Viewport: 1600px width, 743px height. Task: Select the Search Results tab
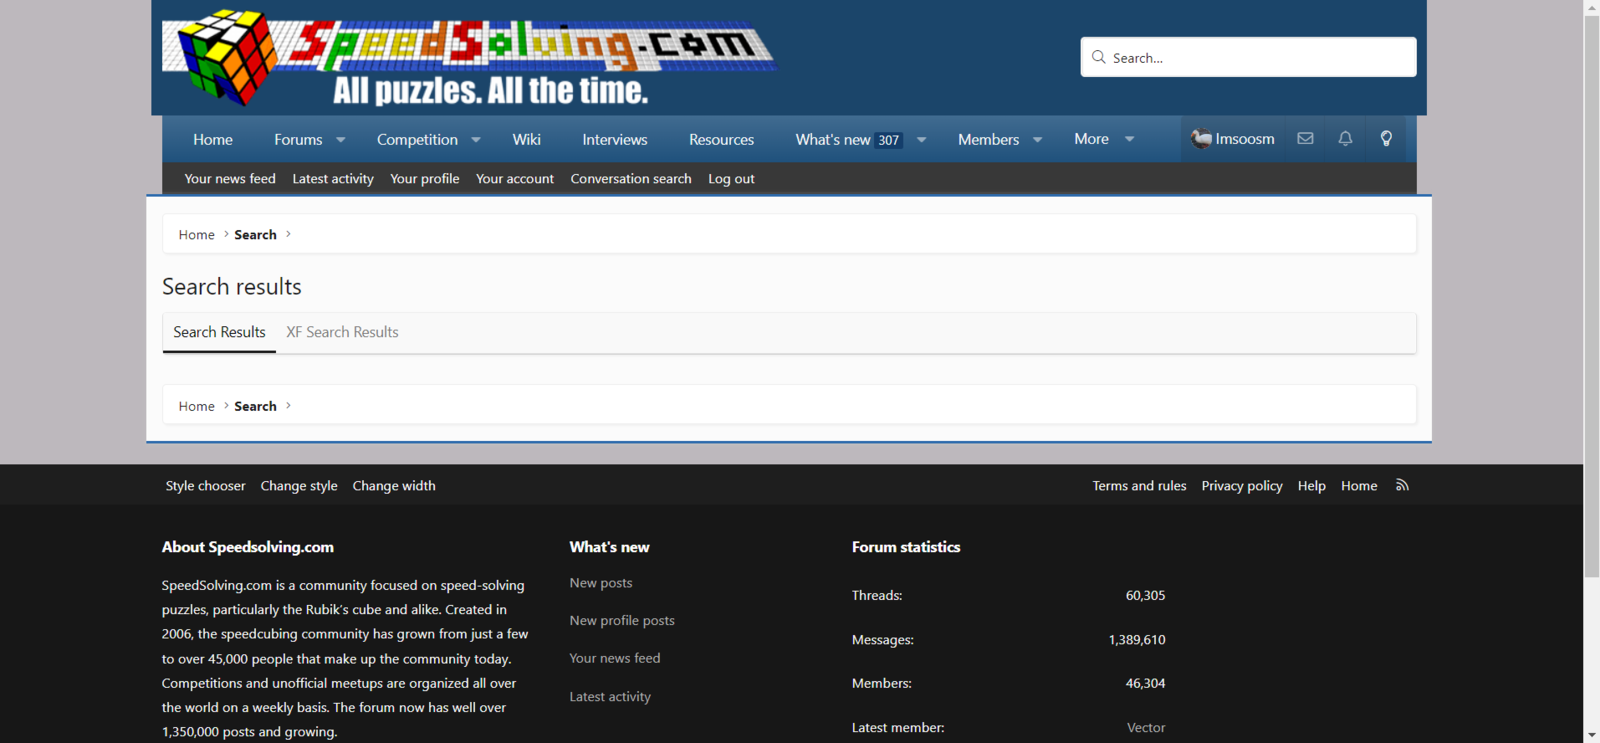coord(219,332)
